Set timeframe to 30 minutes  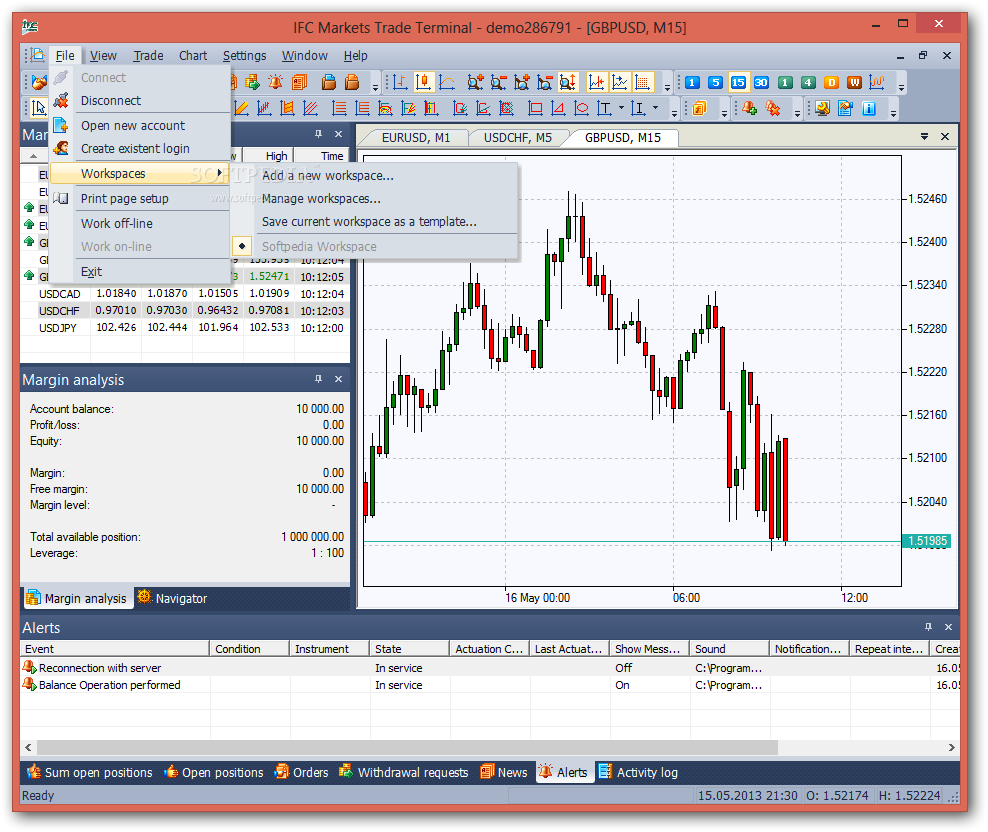[x=761, y=83]
